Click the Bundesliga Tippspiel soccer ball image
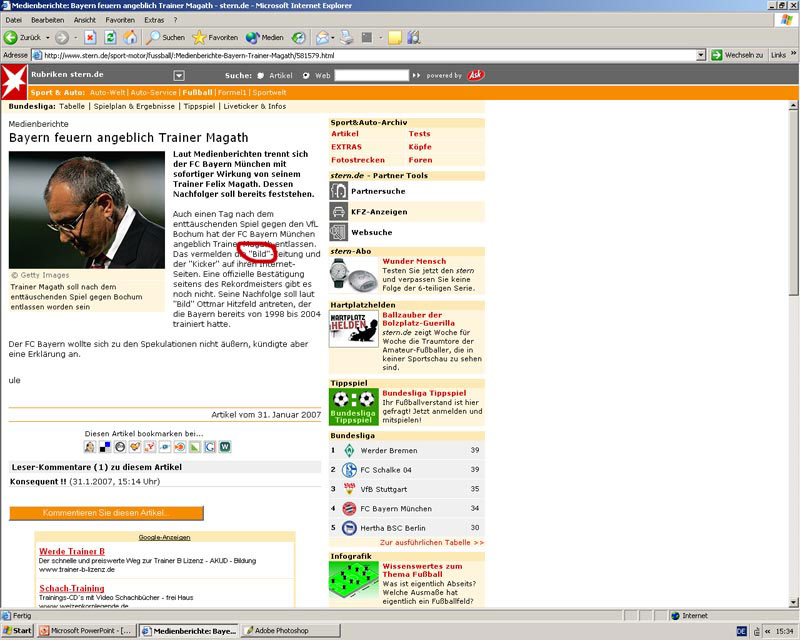The image size is (800, 640). coord(354,407)
